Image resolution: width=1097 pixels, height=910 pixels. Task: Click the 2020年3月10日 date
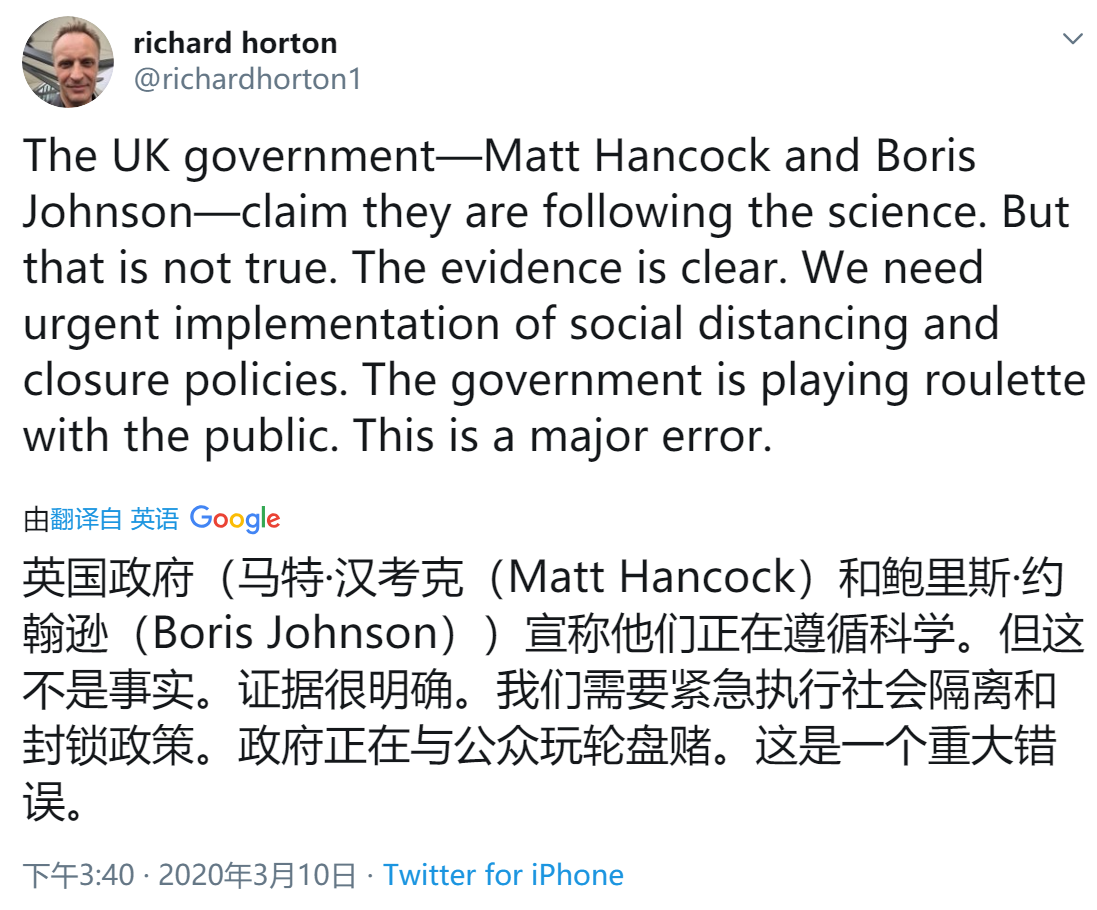point(257,875)
